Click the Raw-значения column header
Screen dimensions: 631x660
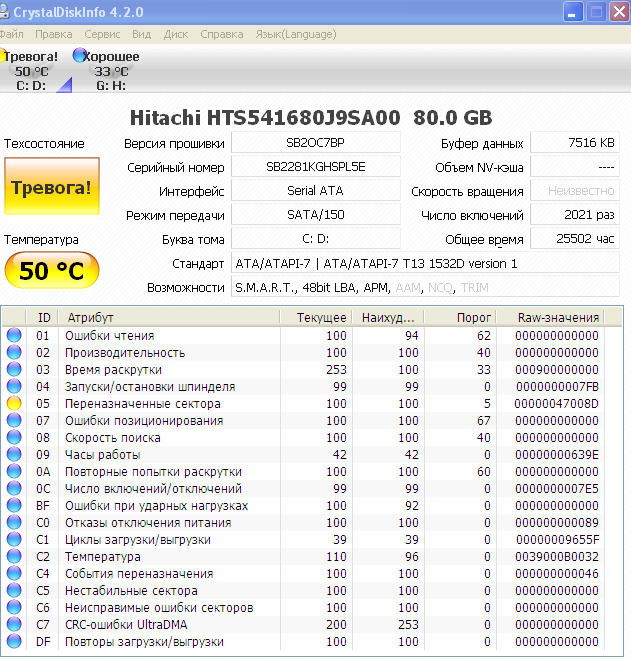[x=550, y=317]
